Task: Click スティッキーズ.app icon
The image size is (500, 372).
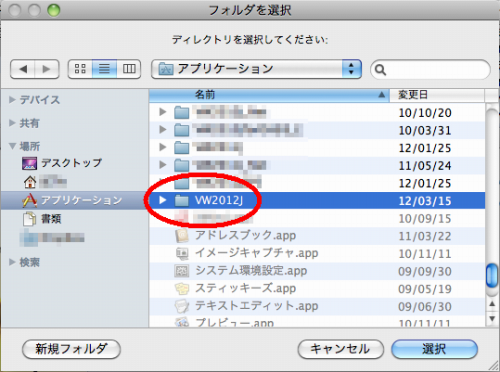Action: [182, 289]
